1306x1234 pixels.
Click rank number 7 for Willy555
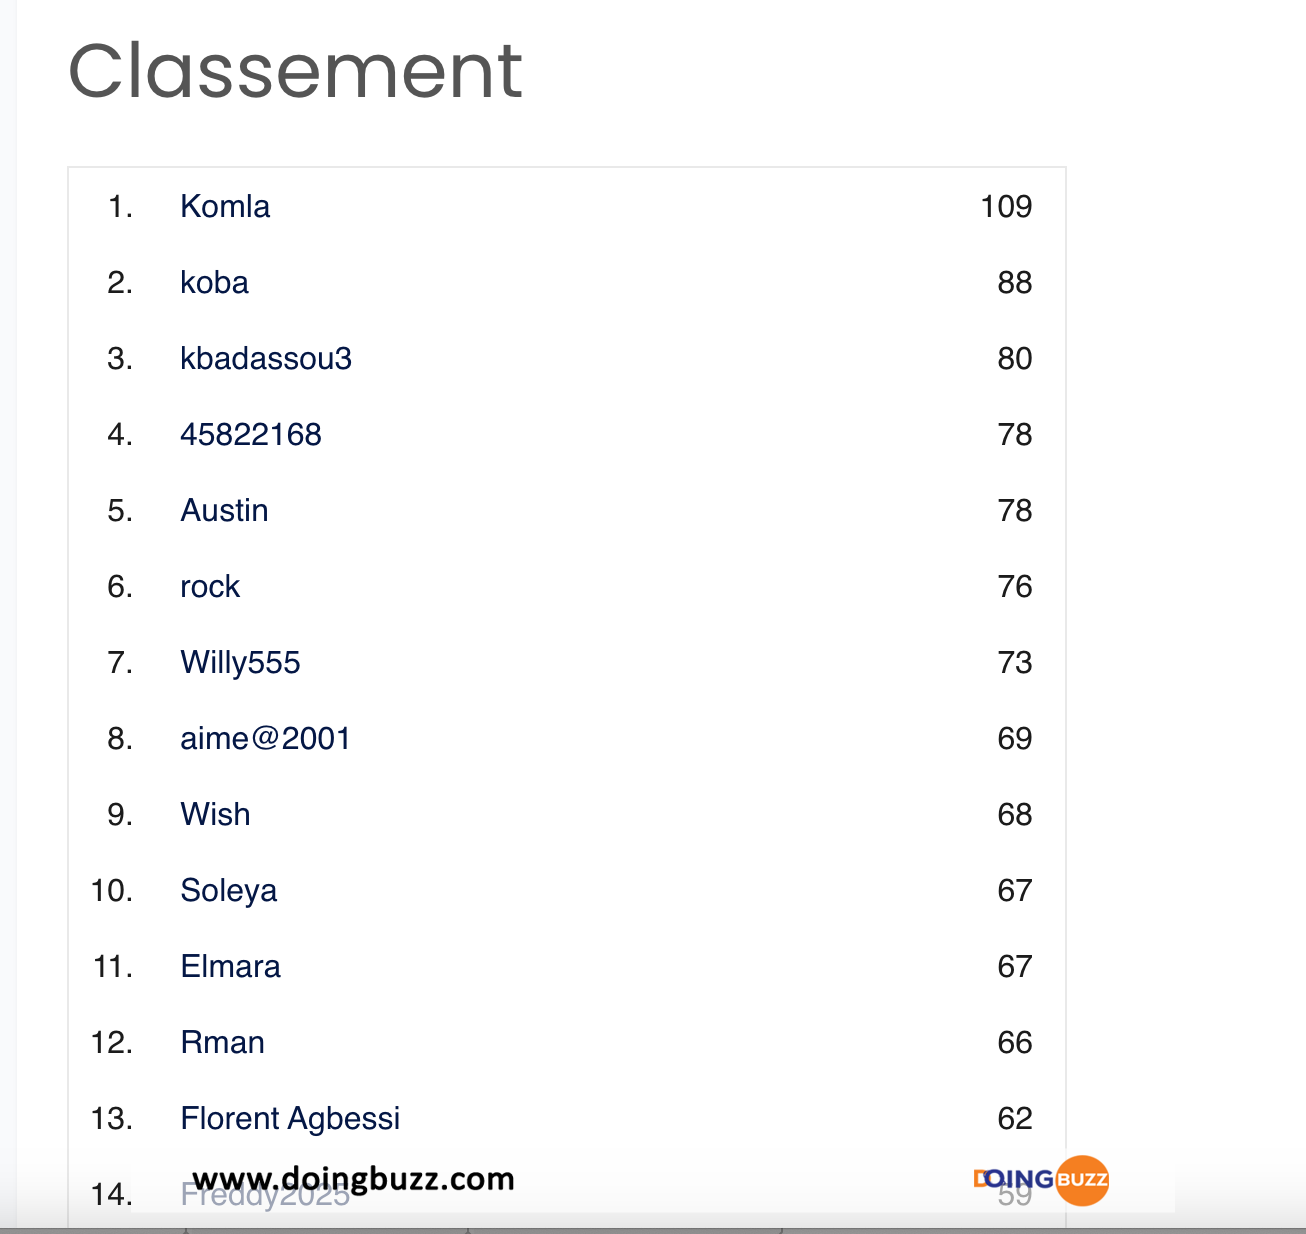pos(120,662)
